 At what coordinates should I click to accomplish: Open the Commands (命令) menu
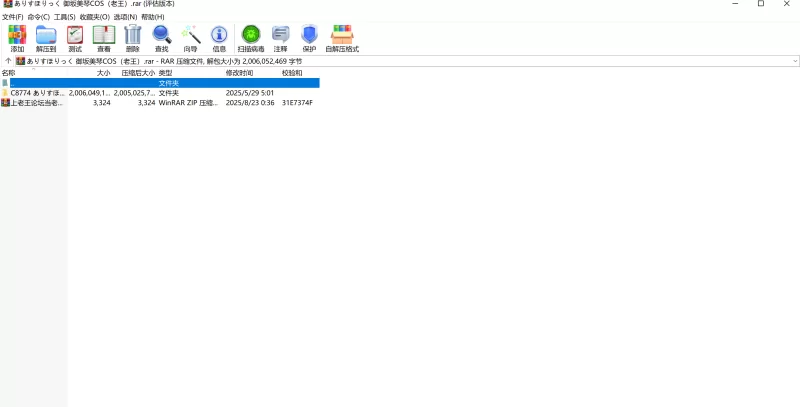(x=39, y=17)
